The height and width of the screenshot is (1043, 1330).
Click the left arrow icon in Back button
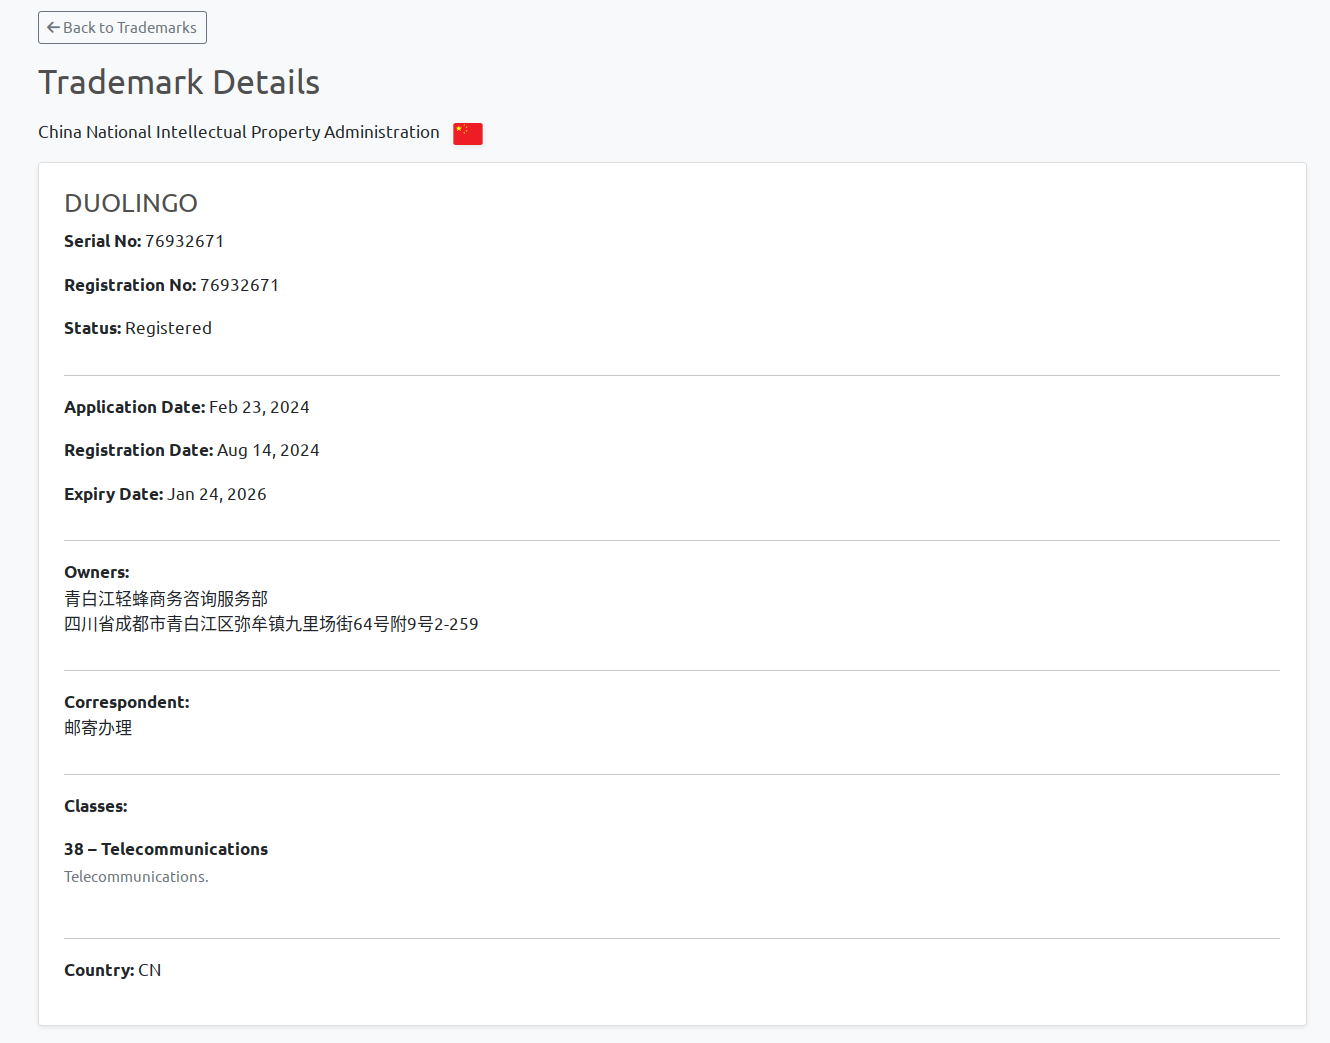pyautogui.click(x=53, y=27)
